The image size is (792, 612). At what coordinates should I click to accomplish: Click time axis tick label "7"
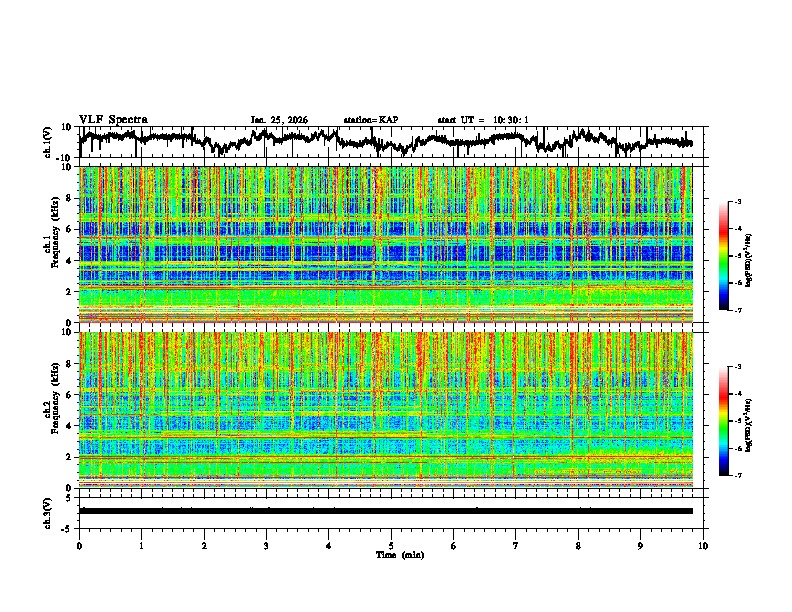coord(516,546)
